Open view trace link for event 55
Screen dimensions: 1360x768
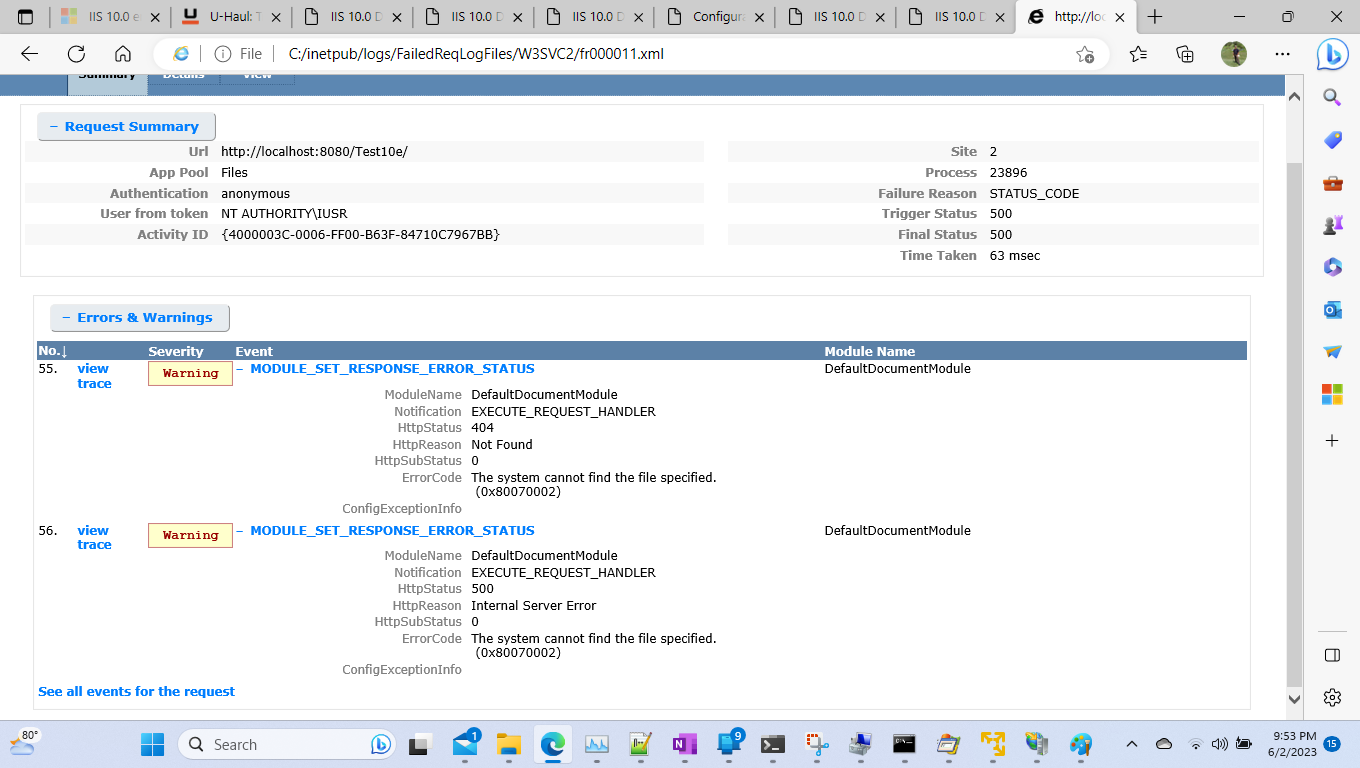(x=94, y=376)
